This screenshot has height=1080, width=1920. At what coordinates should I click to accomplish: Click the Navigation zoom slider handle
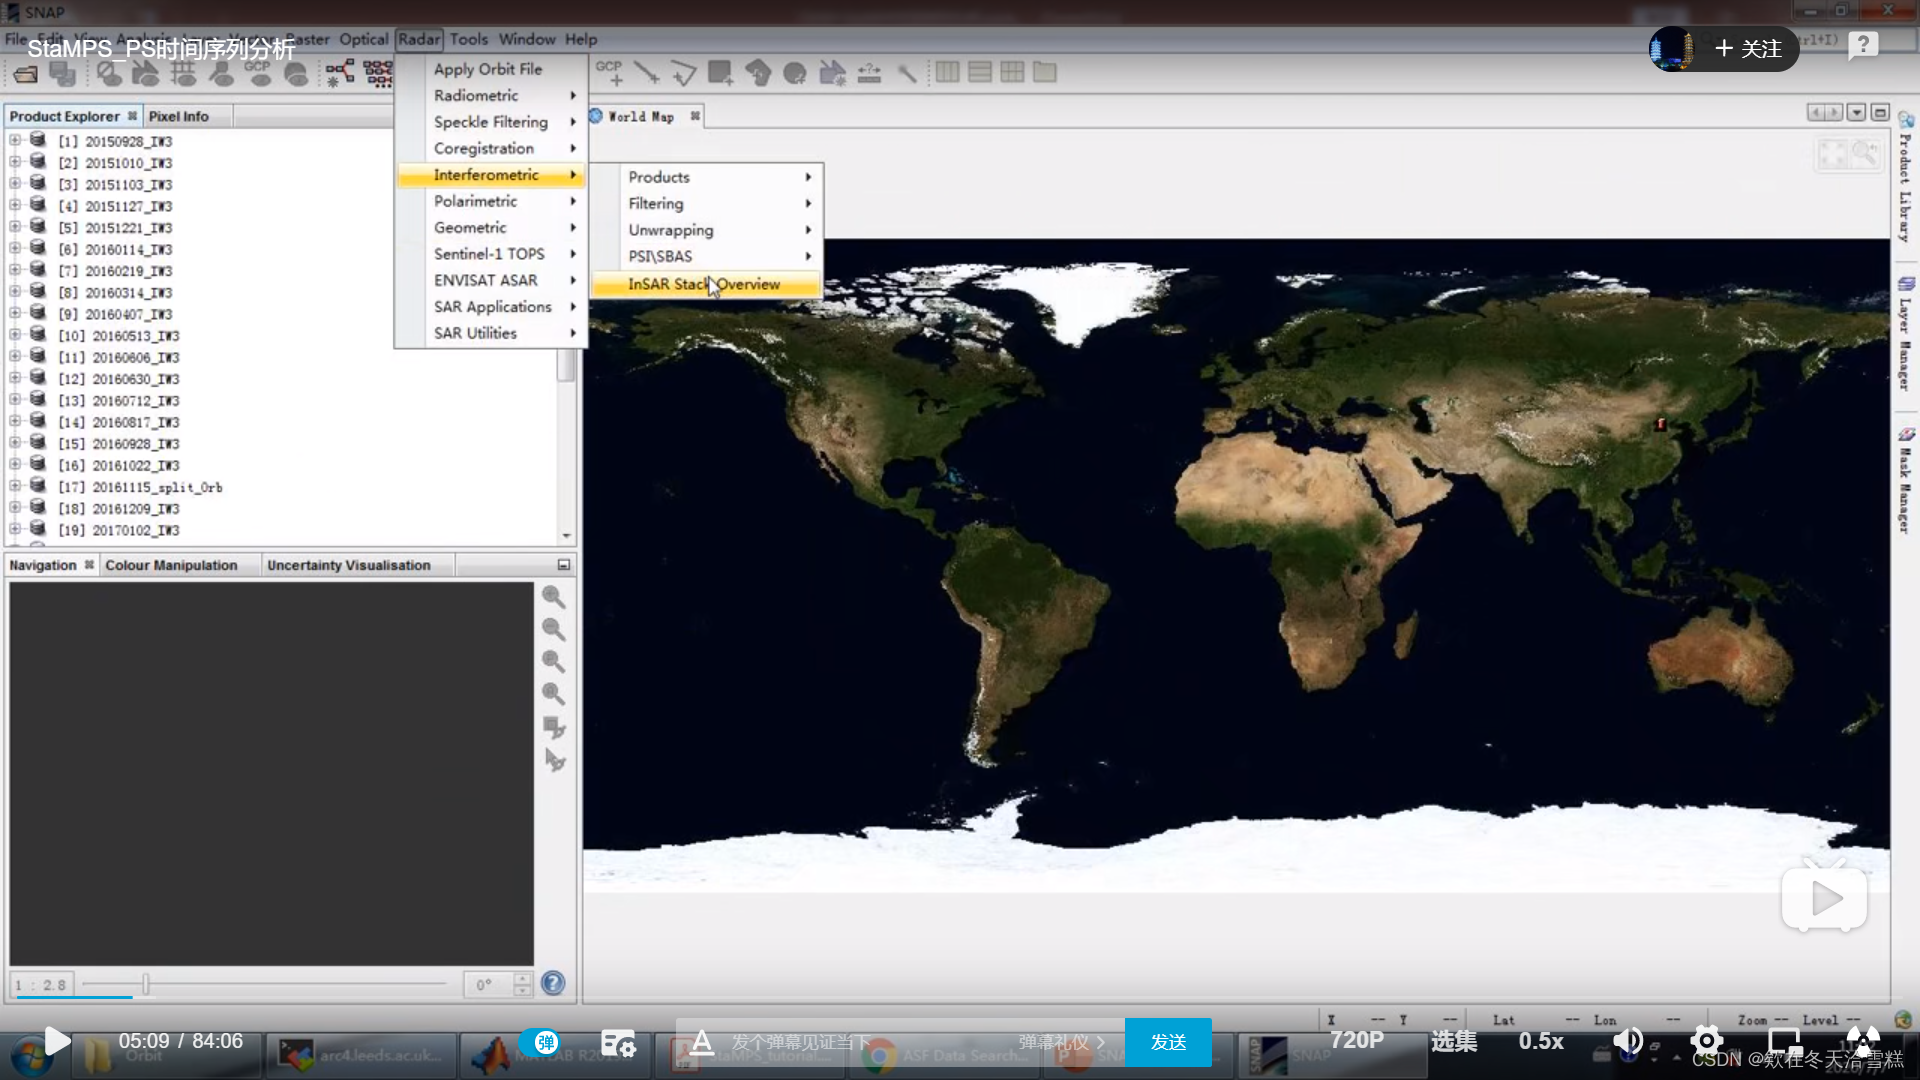(146, 985)
